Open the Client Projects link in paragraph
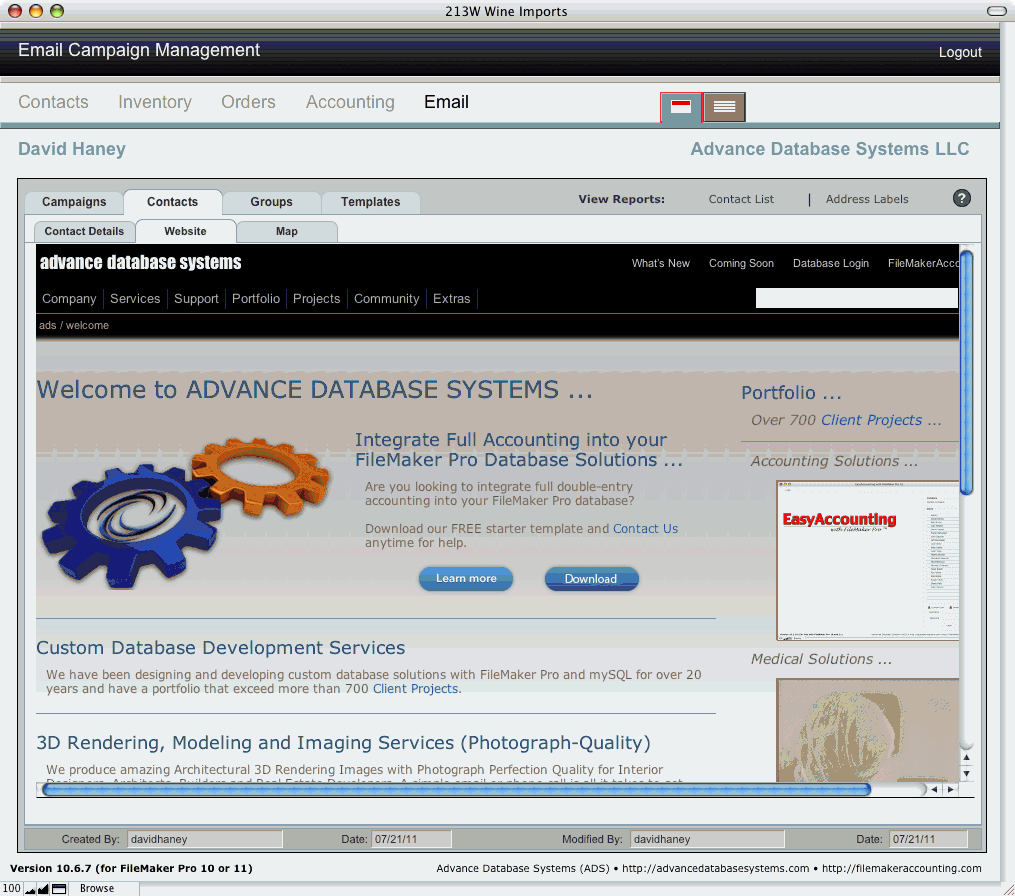 [x=415, y=689]
